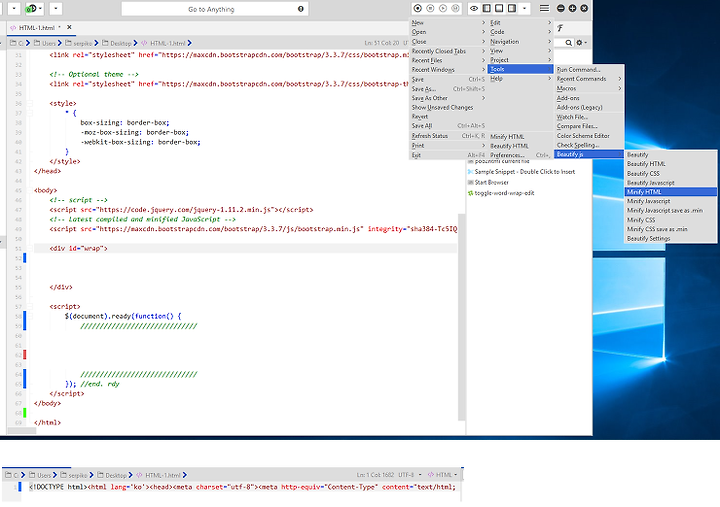This screenshot has width=720, height=507.
Task: Start macro recording in toolbar
Action: [x=418, y=8]
